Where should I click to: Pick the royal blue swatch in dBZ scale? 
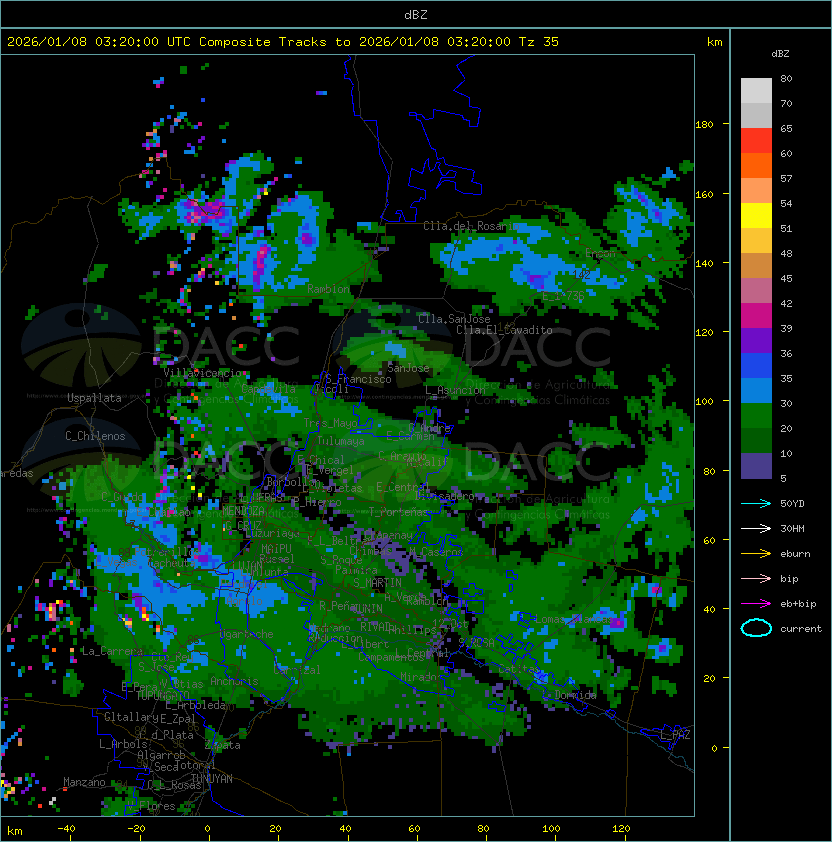(x=756, y=366)
